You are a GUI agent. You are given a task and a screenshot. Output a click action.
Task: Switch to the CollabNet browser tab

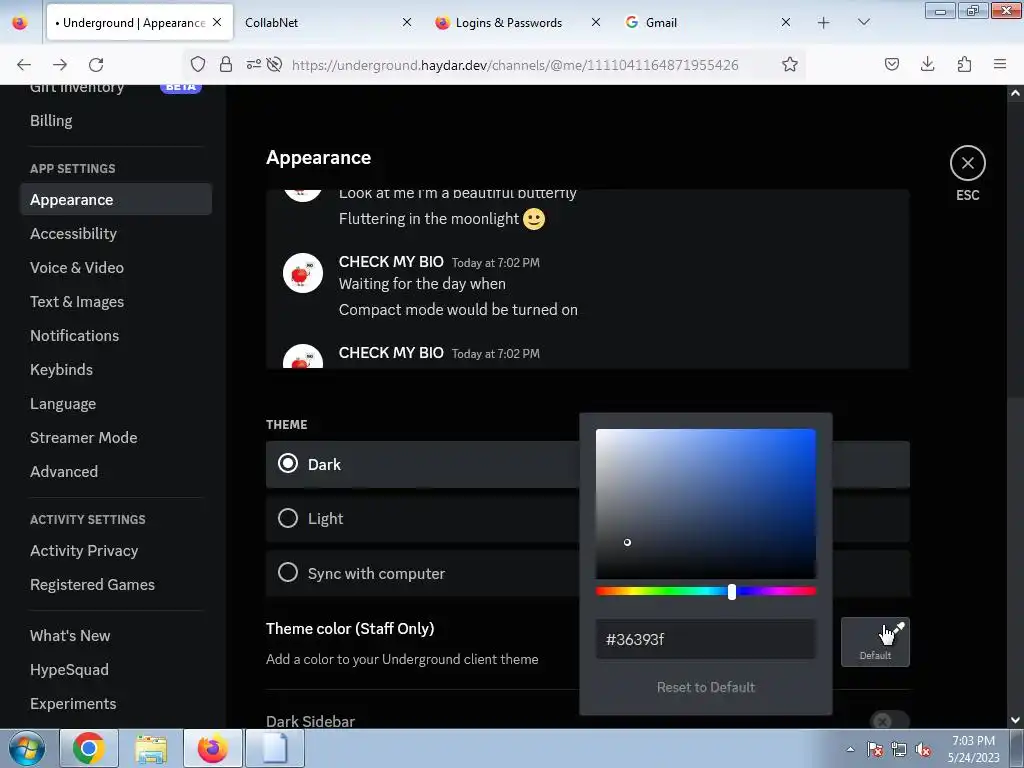327,22
